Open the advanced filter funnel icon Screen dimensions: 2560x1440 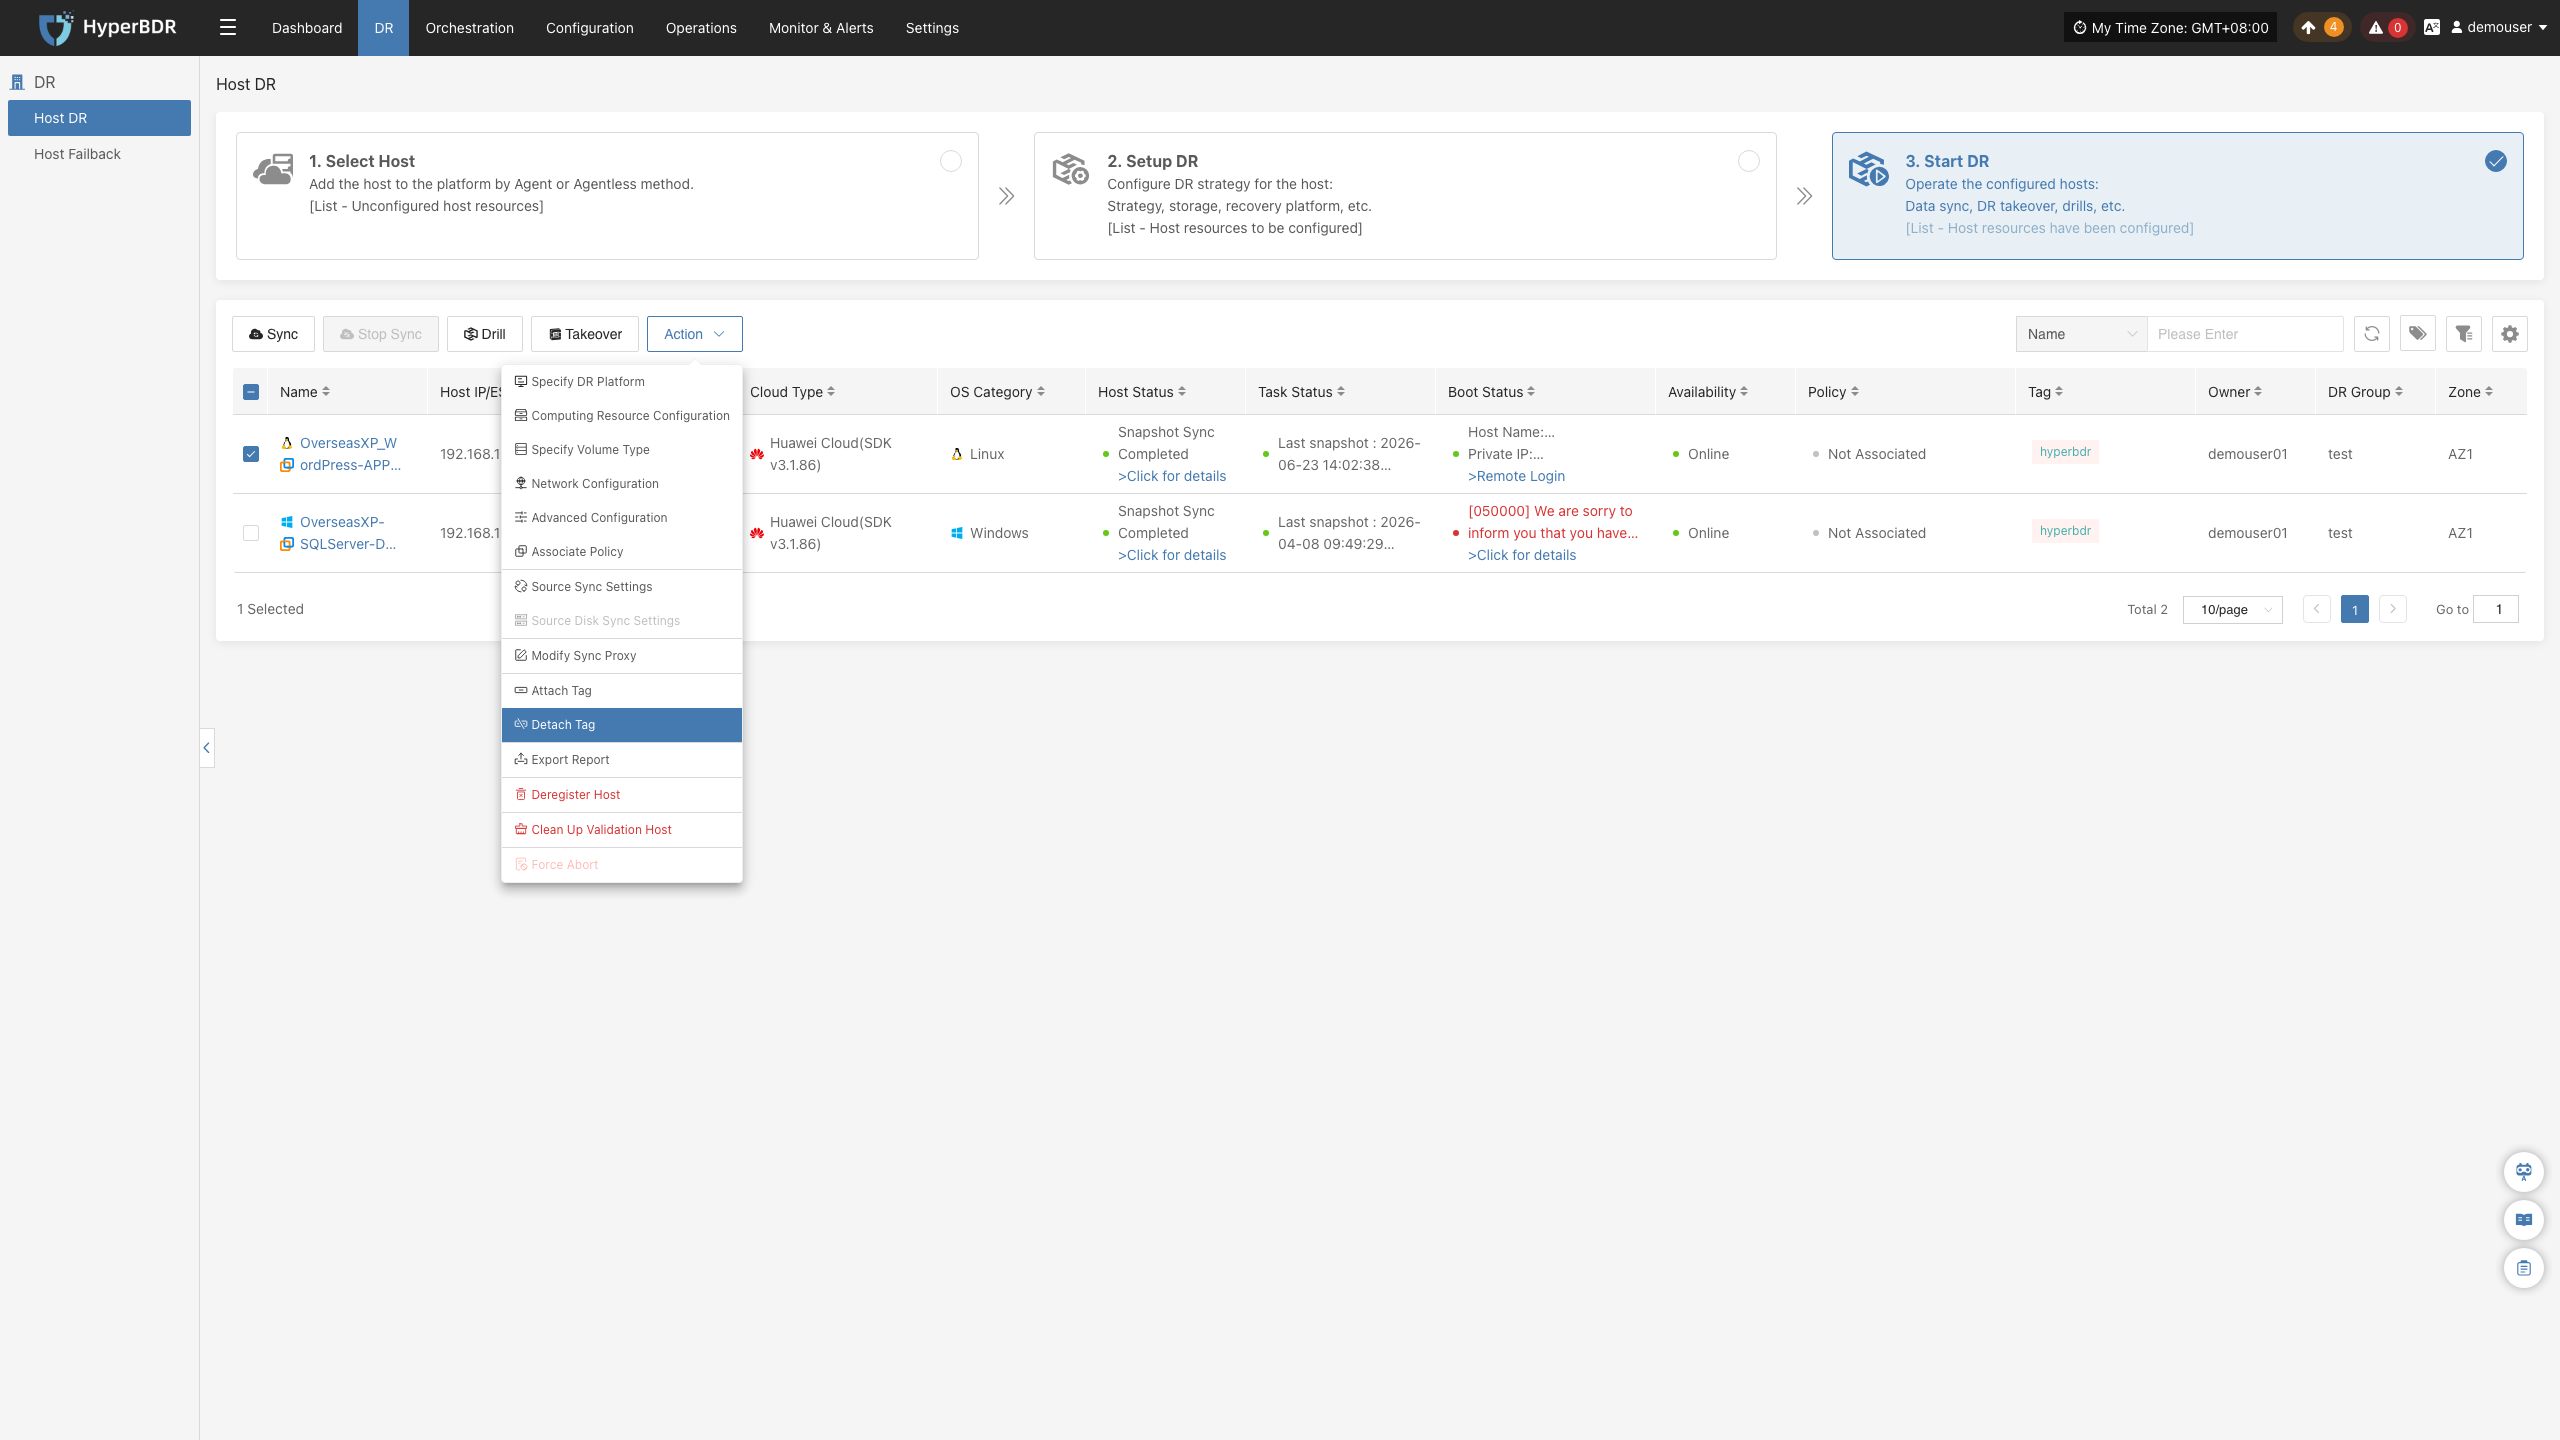click(2464, 334)
